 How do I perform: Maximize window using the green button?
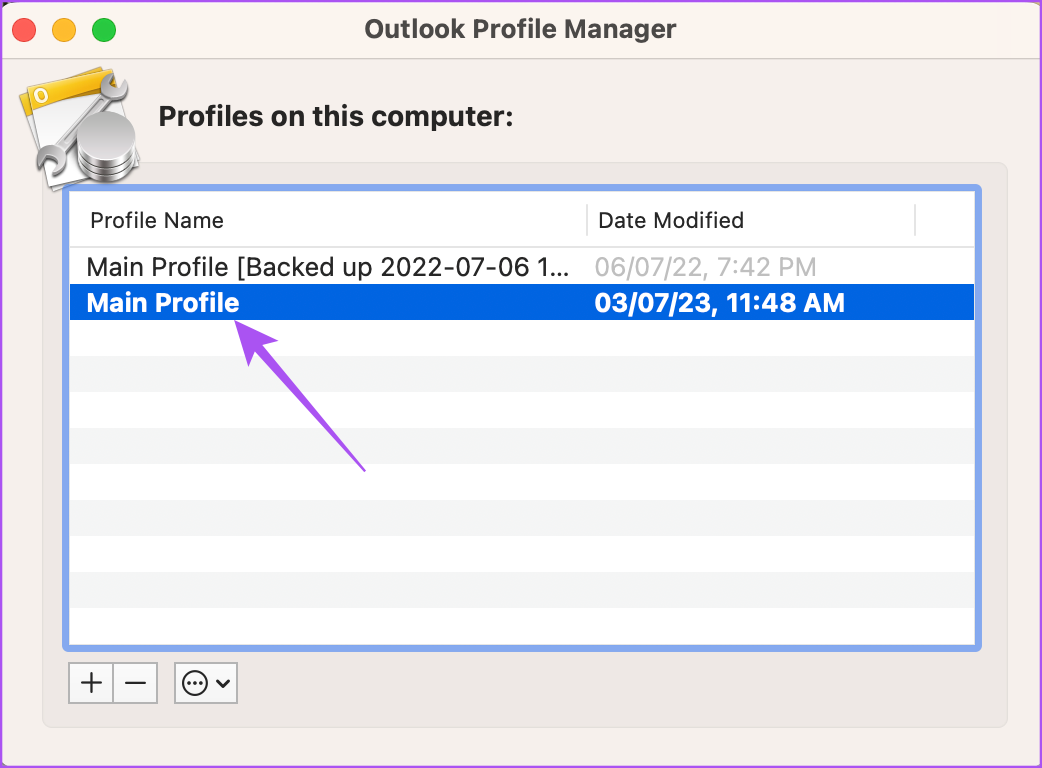pyautogui.click(x=104, y=30)
